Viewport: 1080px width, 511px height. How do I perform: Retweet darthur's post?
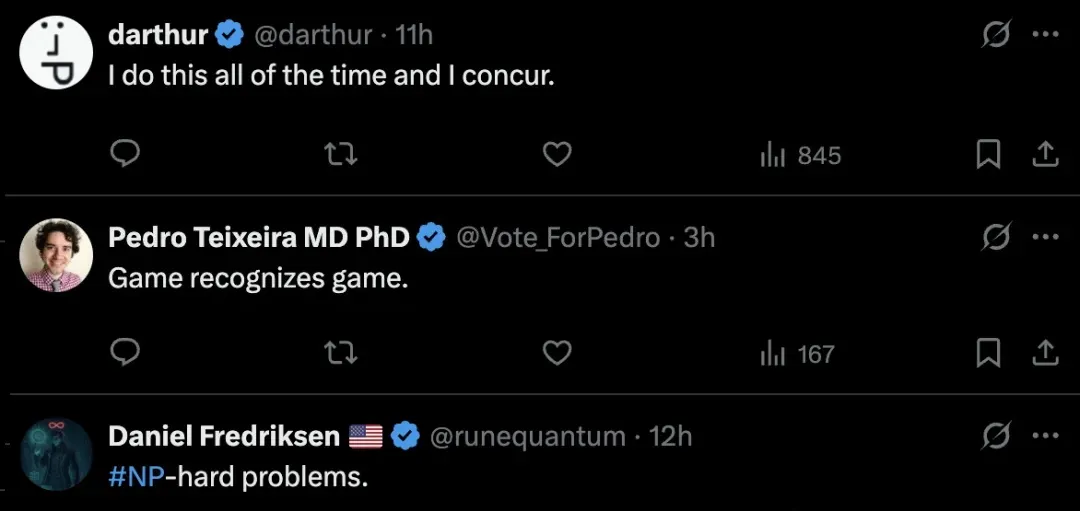coord(341,154)
